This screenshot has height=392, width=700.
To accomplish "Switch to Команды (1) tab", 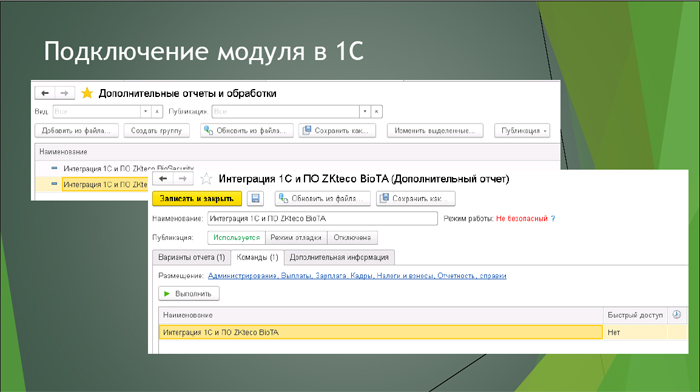I will [x=257, y=258].
